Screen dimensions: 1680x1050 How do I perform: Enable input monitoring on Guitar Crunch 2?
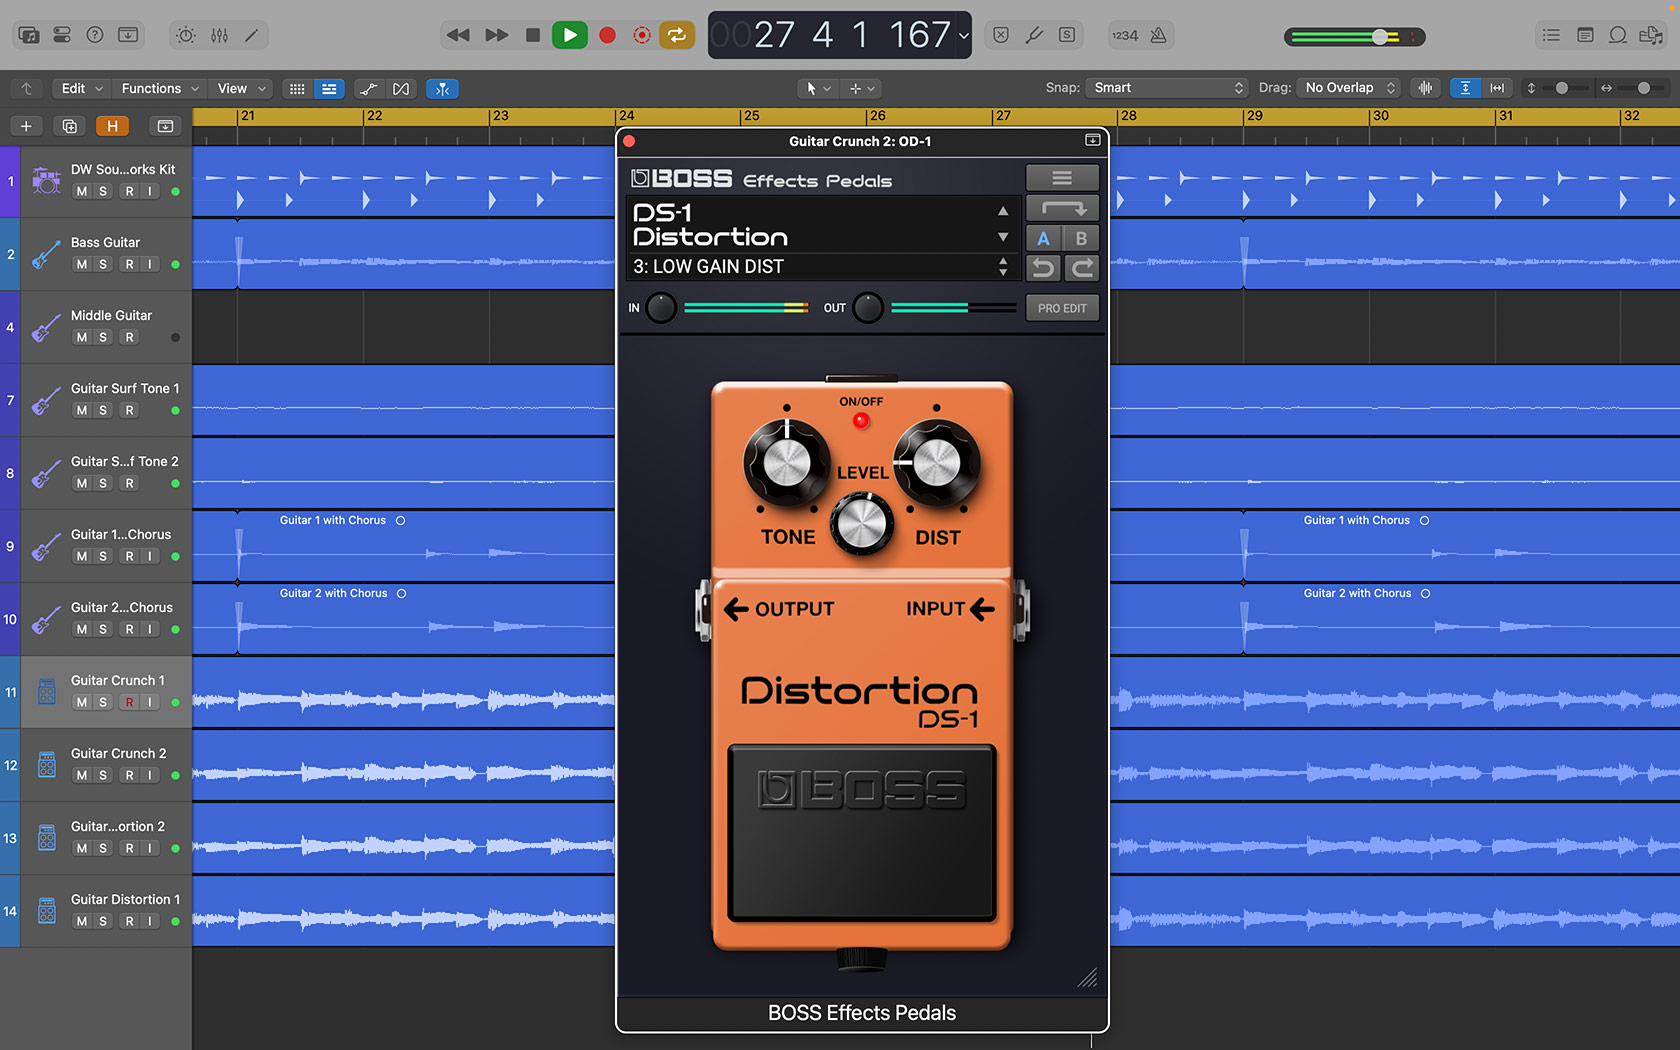(150, 775)
